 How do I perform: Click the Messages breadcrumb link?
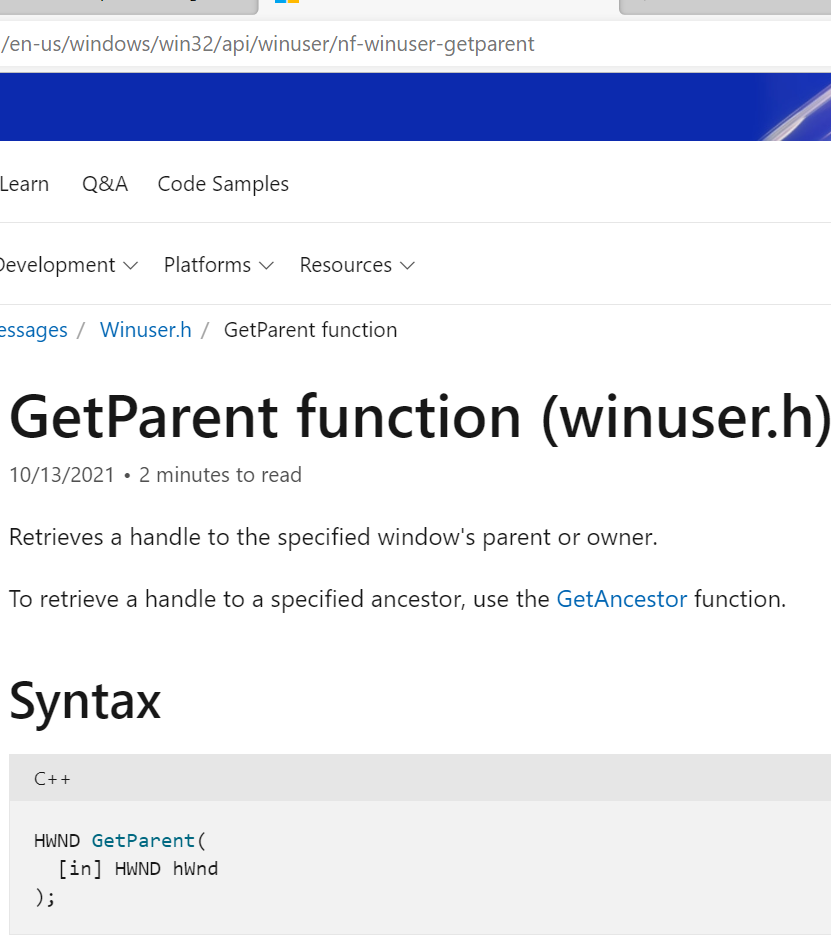click(33, 330)
